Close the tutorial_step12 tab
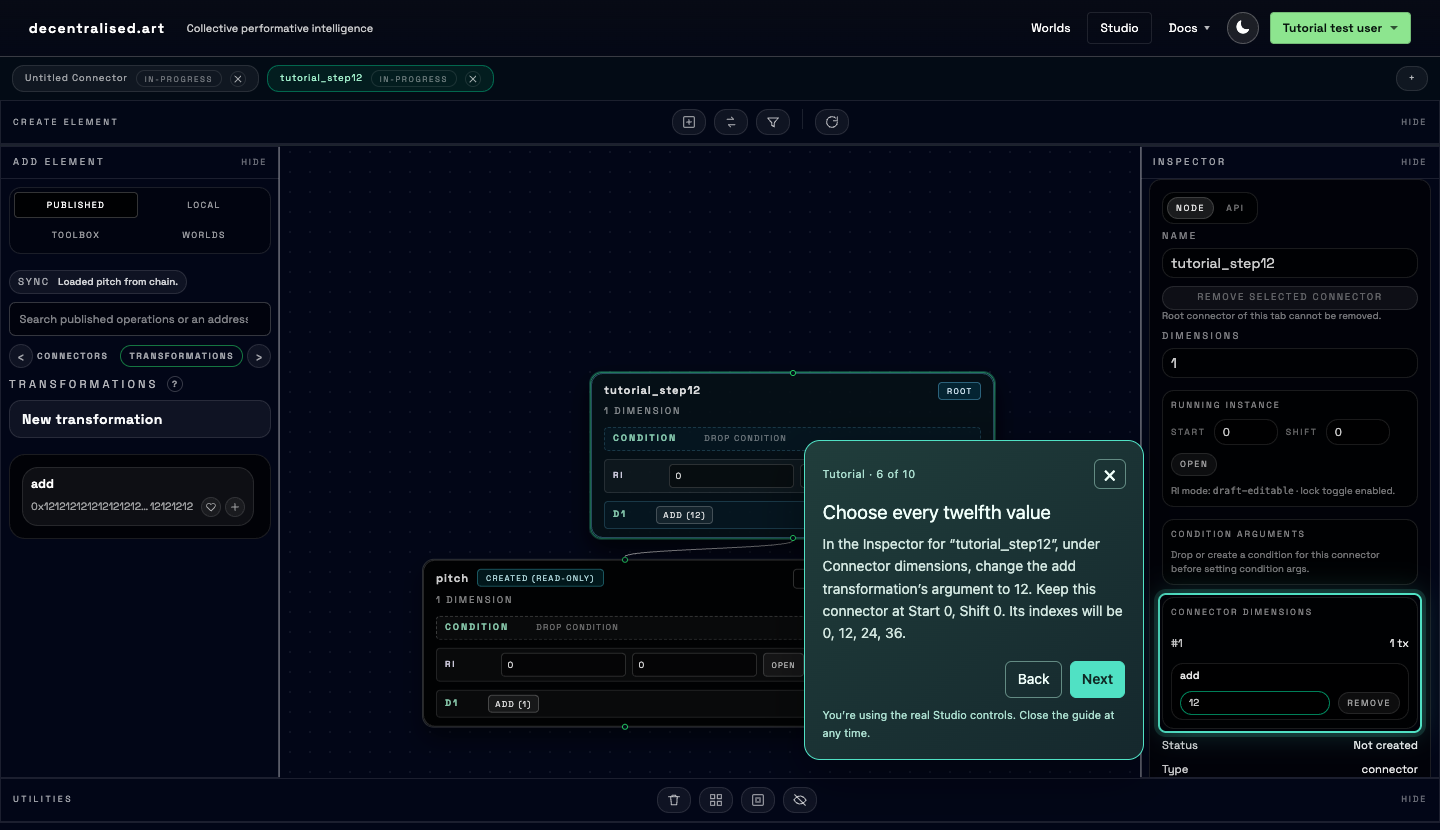Viewport: 1440px width, 830px height. [473, 79]
